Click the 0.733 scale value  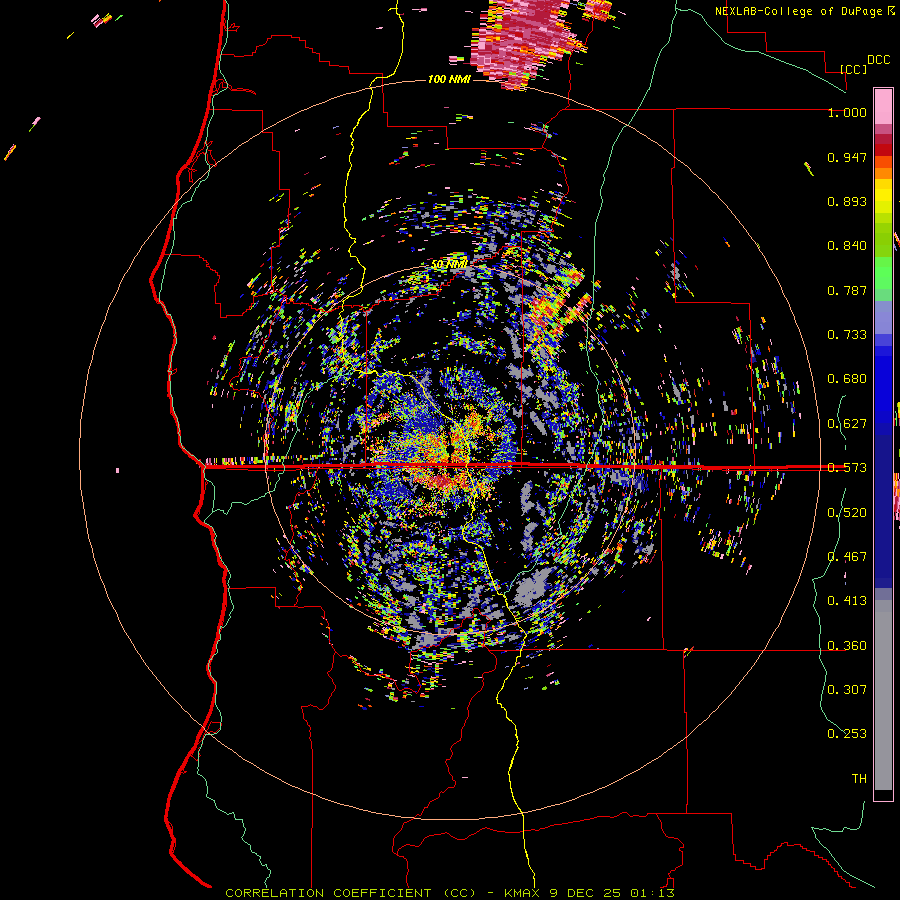tap(847, 335)
